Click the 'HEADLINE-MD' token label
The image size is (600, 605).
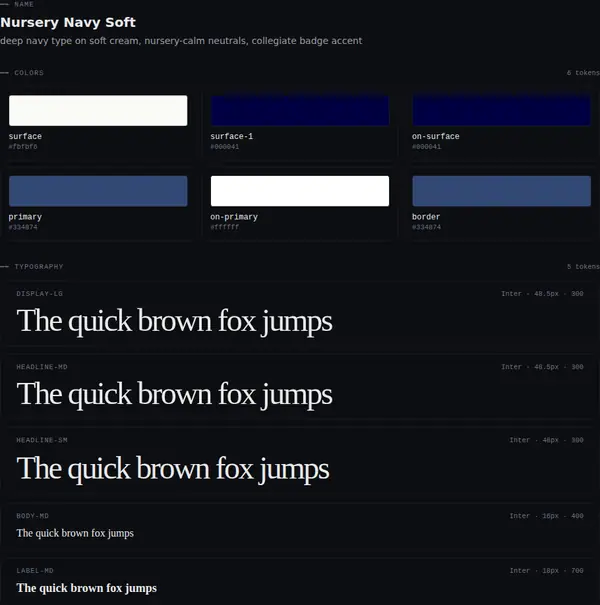pyautogui.click(x=42, y=367)
